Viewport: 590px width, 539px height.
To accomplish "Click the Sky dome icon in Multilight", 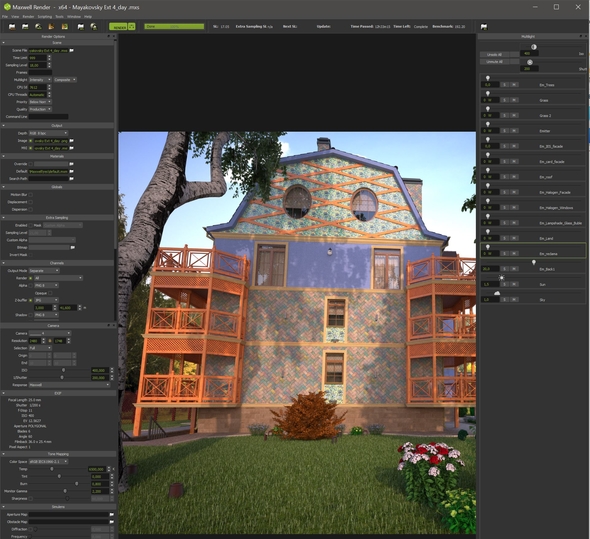I will 497,293.
